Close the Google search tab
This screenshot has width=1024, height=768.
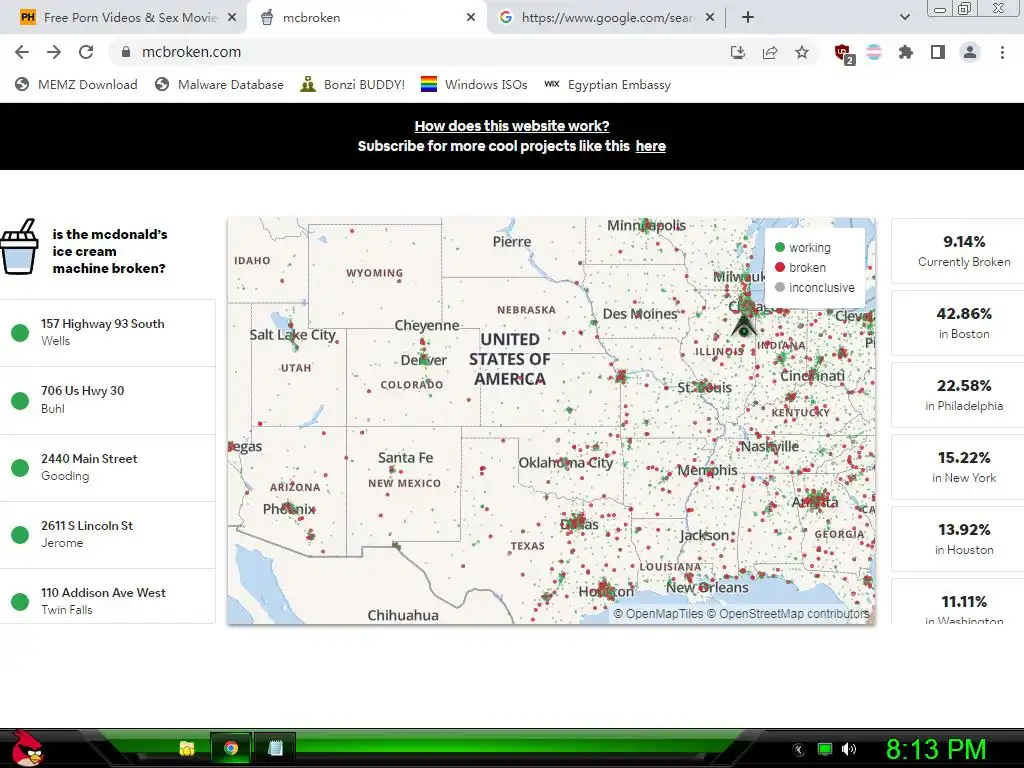click(x=711, y=18)
